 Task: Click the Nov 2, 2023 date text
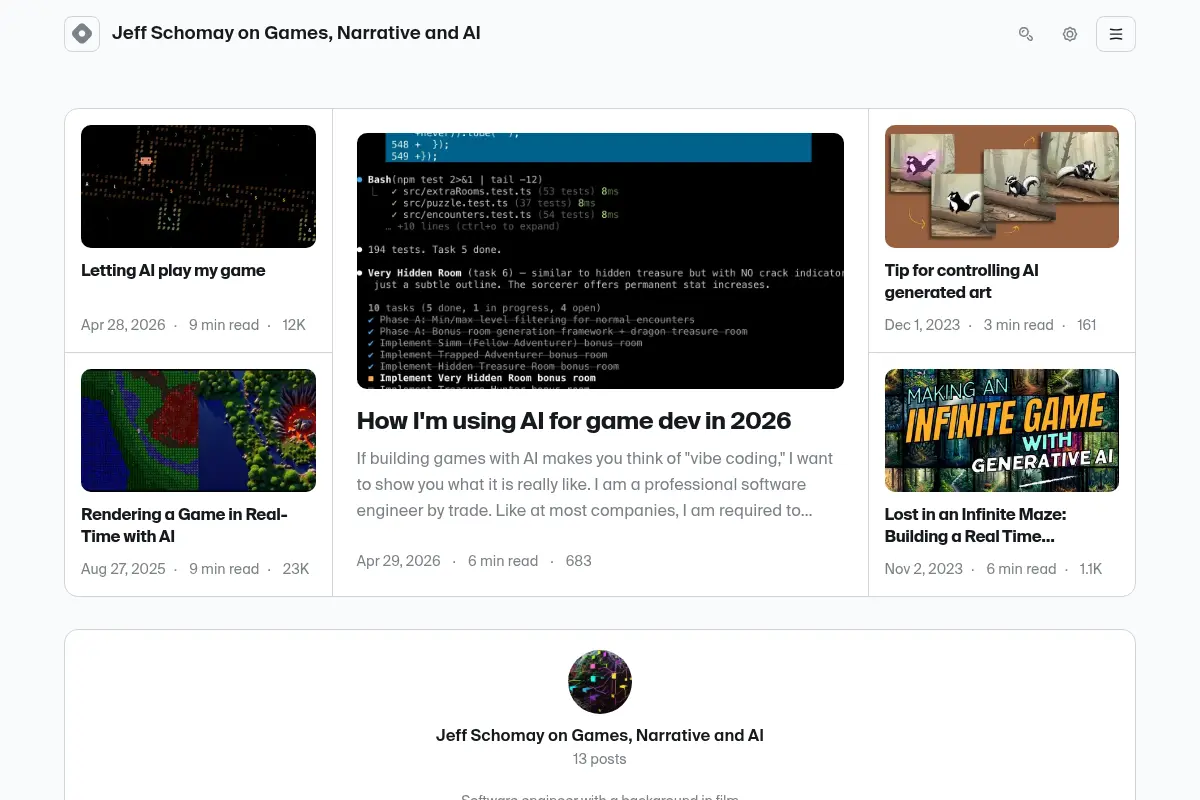pyautogui.click(x=924, y=569)
